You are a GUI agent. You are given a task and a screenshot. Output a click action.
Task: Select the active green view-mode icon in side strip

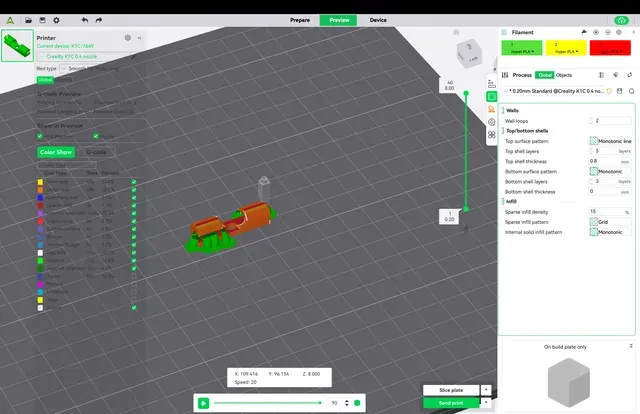pos(491,97)
